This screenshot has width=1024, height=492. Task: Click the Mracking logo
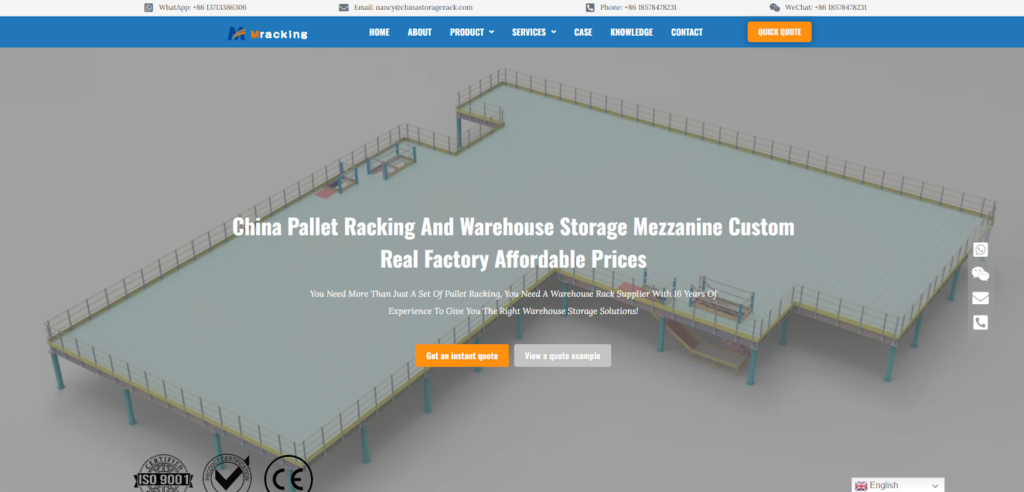(x=267, y=33)
